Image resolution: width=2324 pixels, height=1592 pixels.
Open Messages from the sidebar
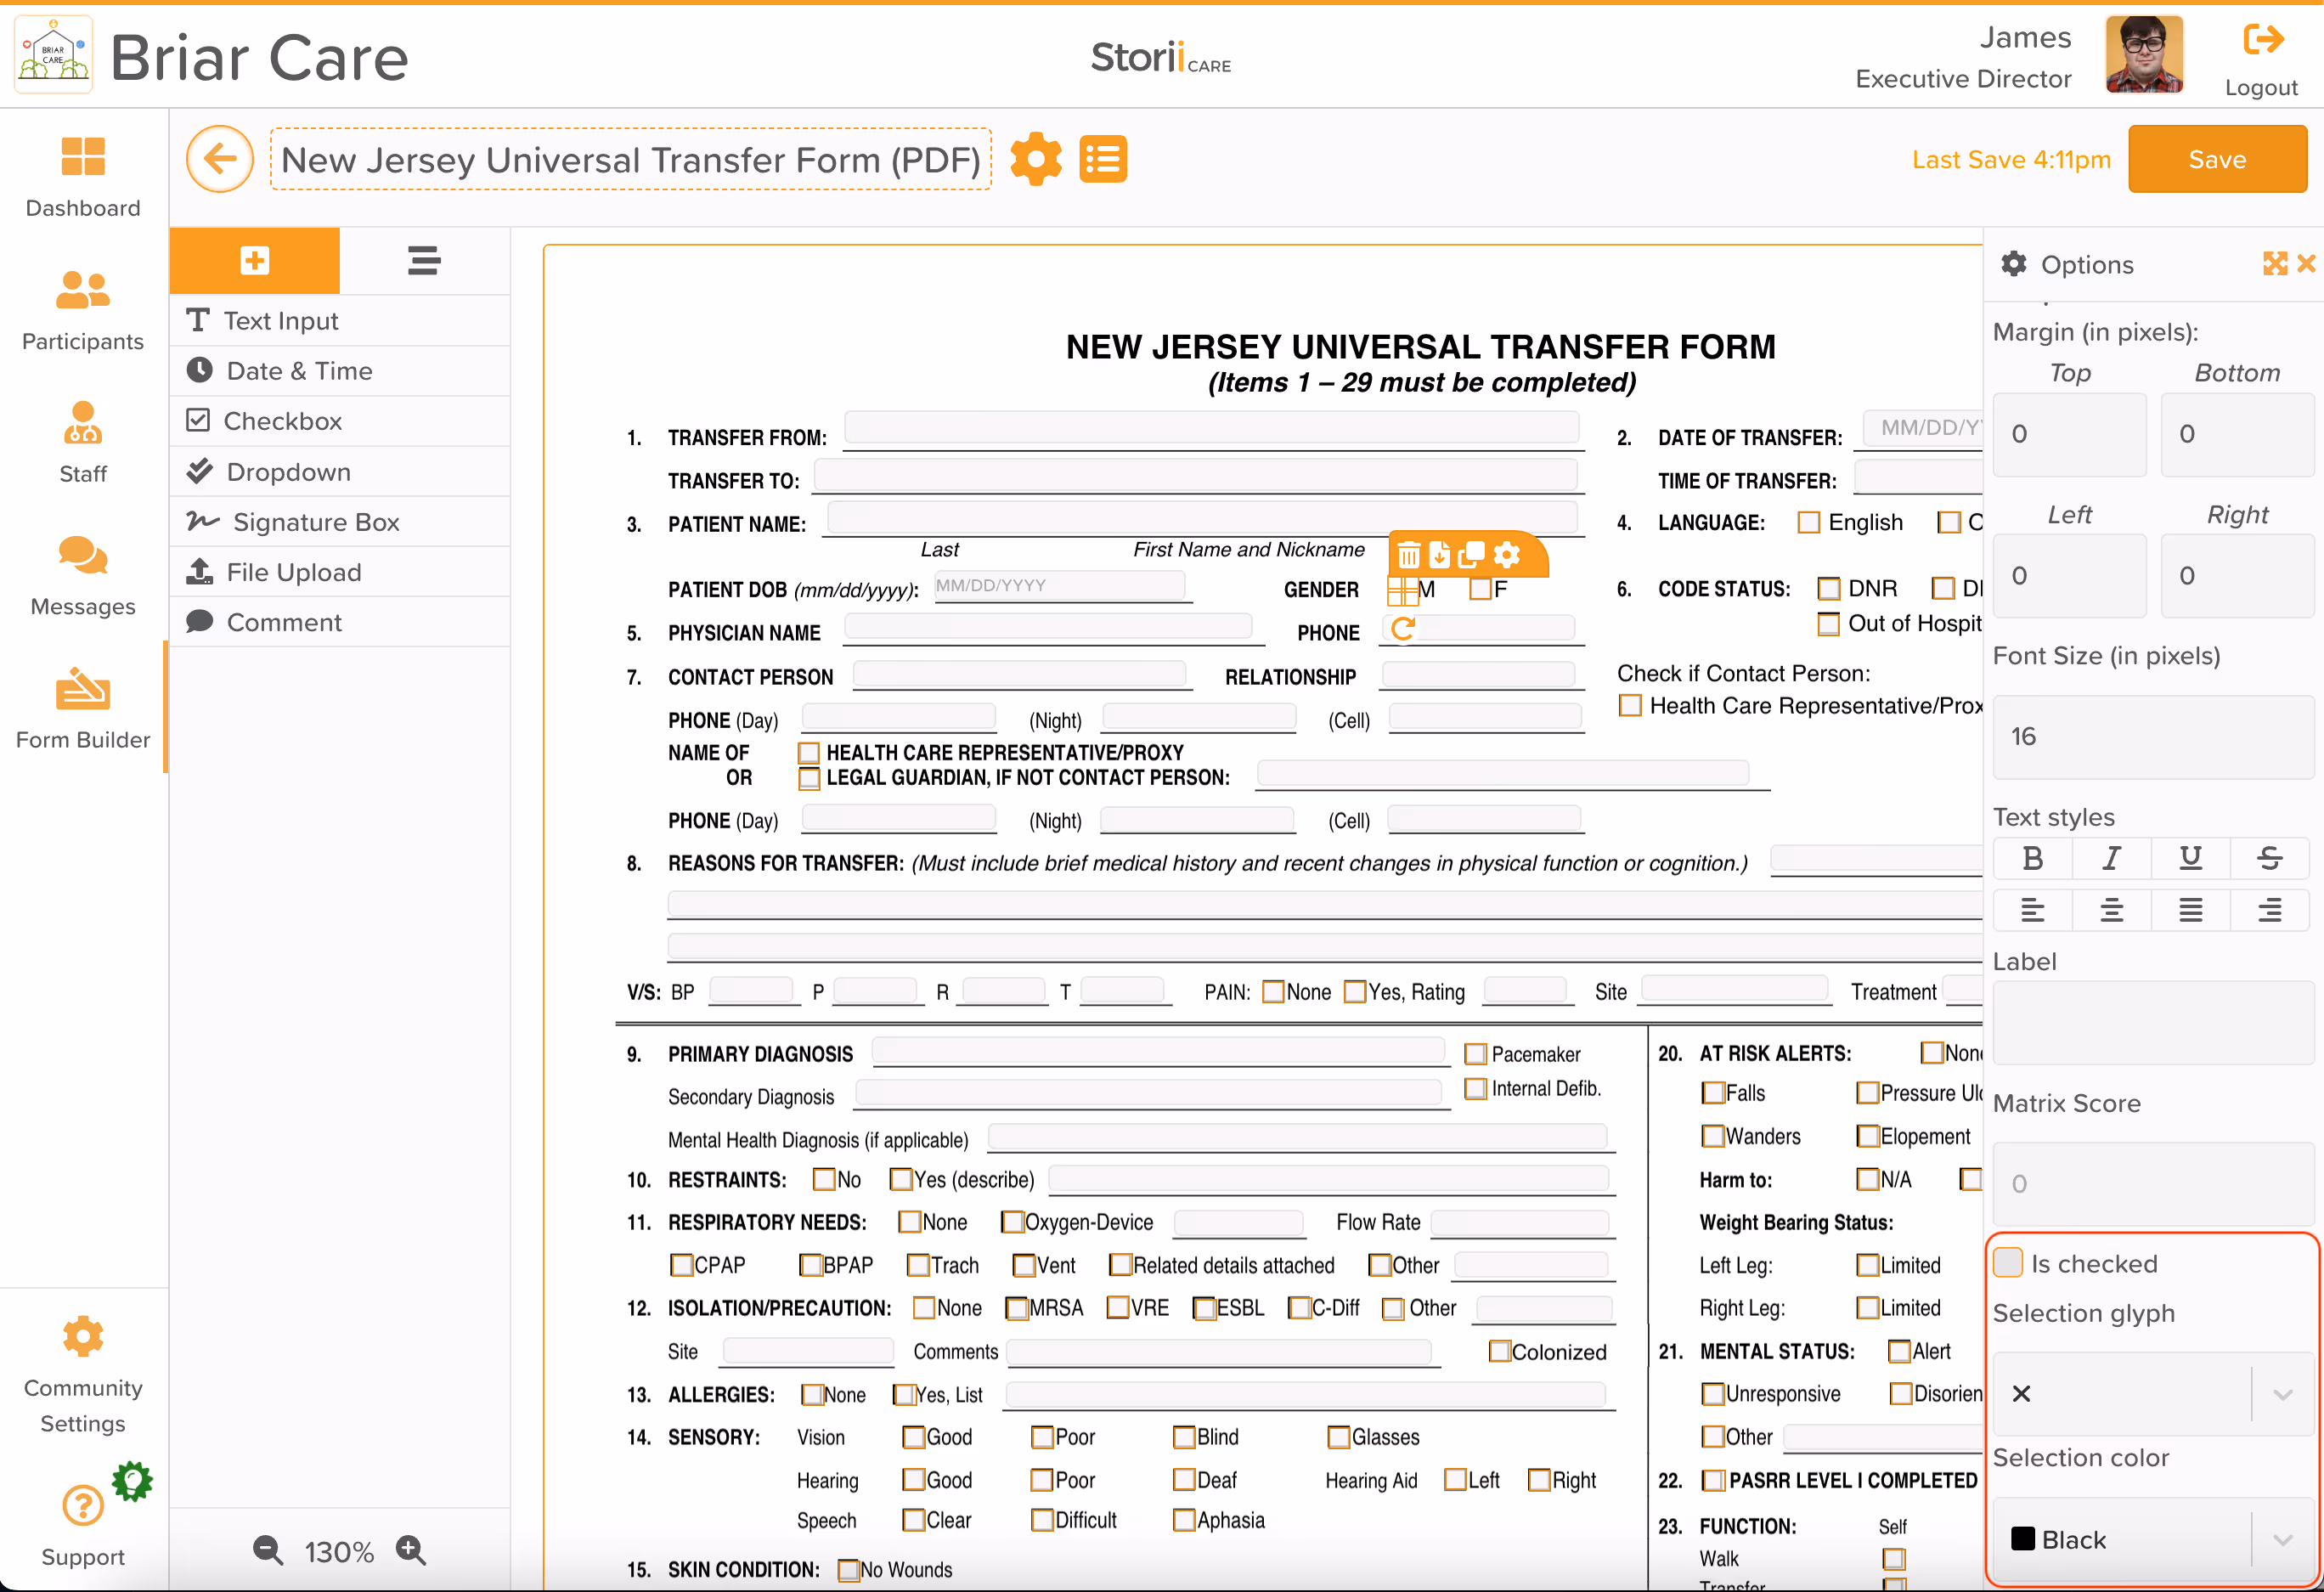(83, 576)
